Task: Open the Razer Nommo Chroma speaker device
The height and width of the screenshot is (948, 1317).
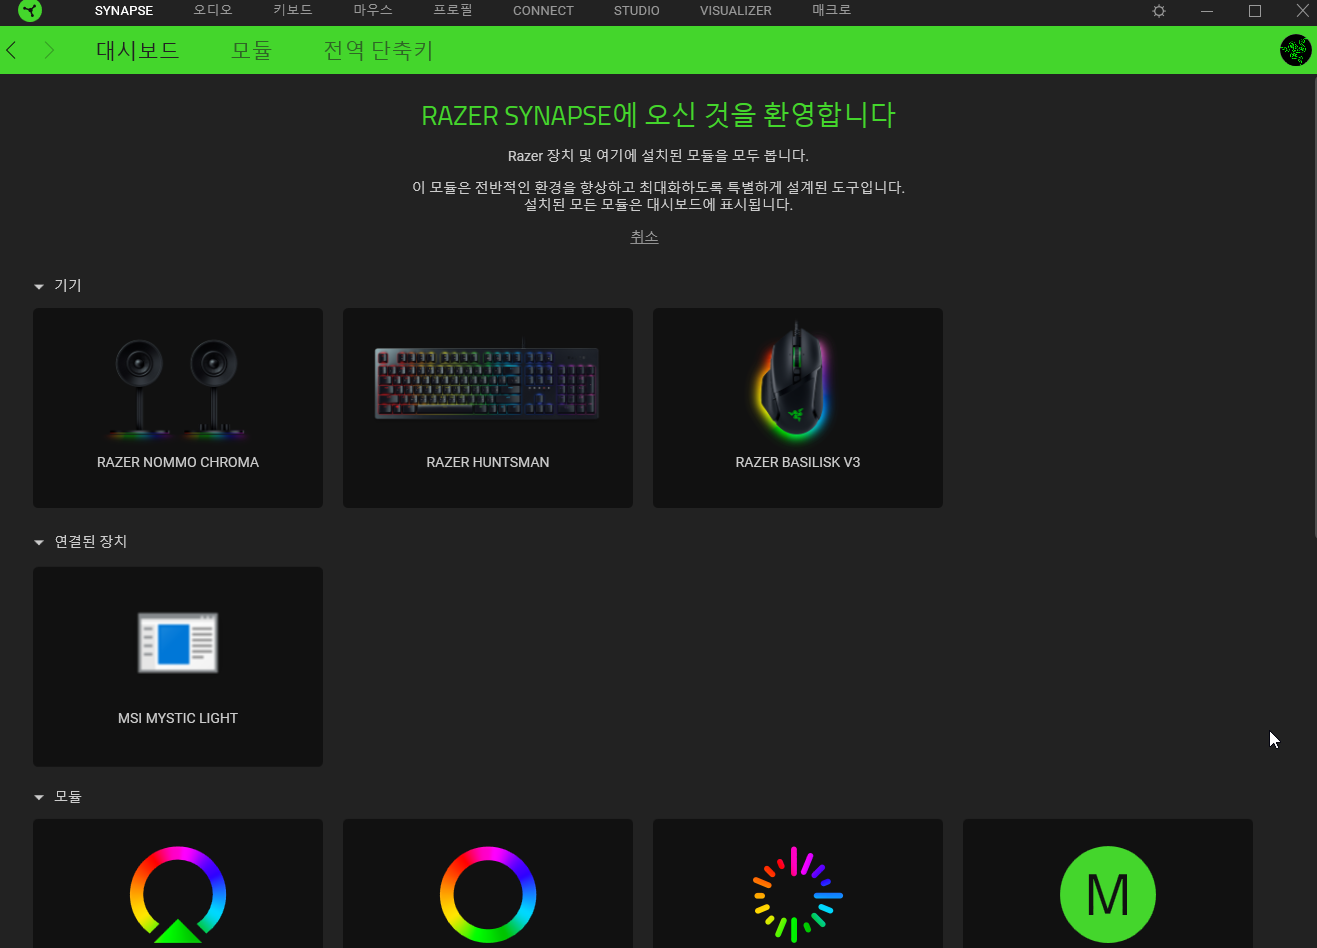Action: click(x=178, y=408)
